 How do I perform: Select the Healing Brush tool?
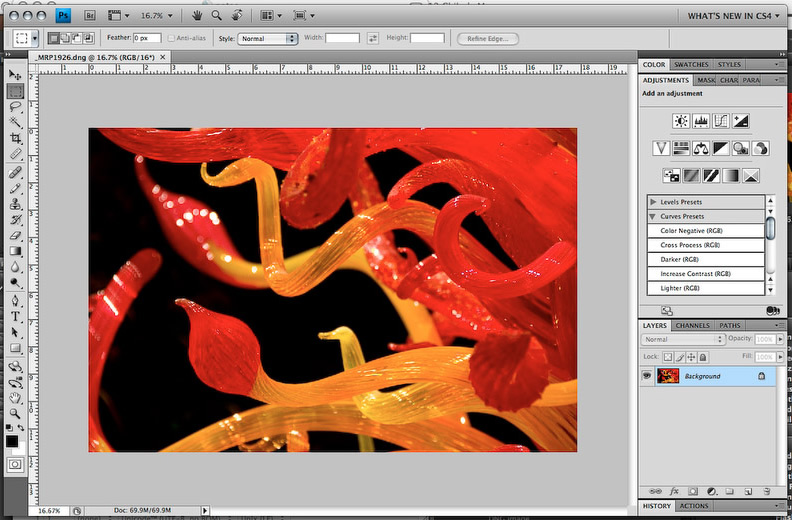point(15,172)
